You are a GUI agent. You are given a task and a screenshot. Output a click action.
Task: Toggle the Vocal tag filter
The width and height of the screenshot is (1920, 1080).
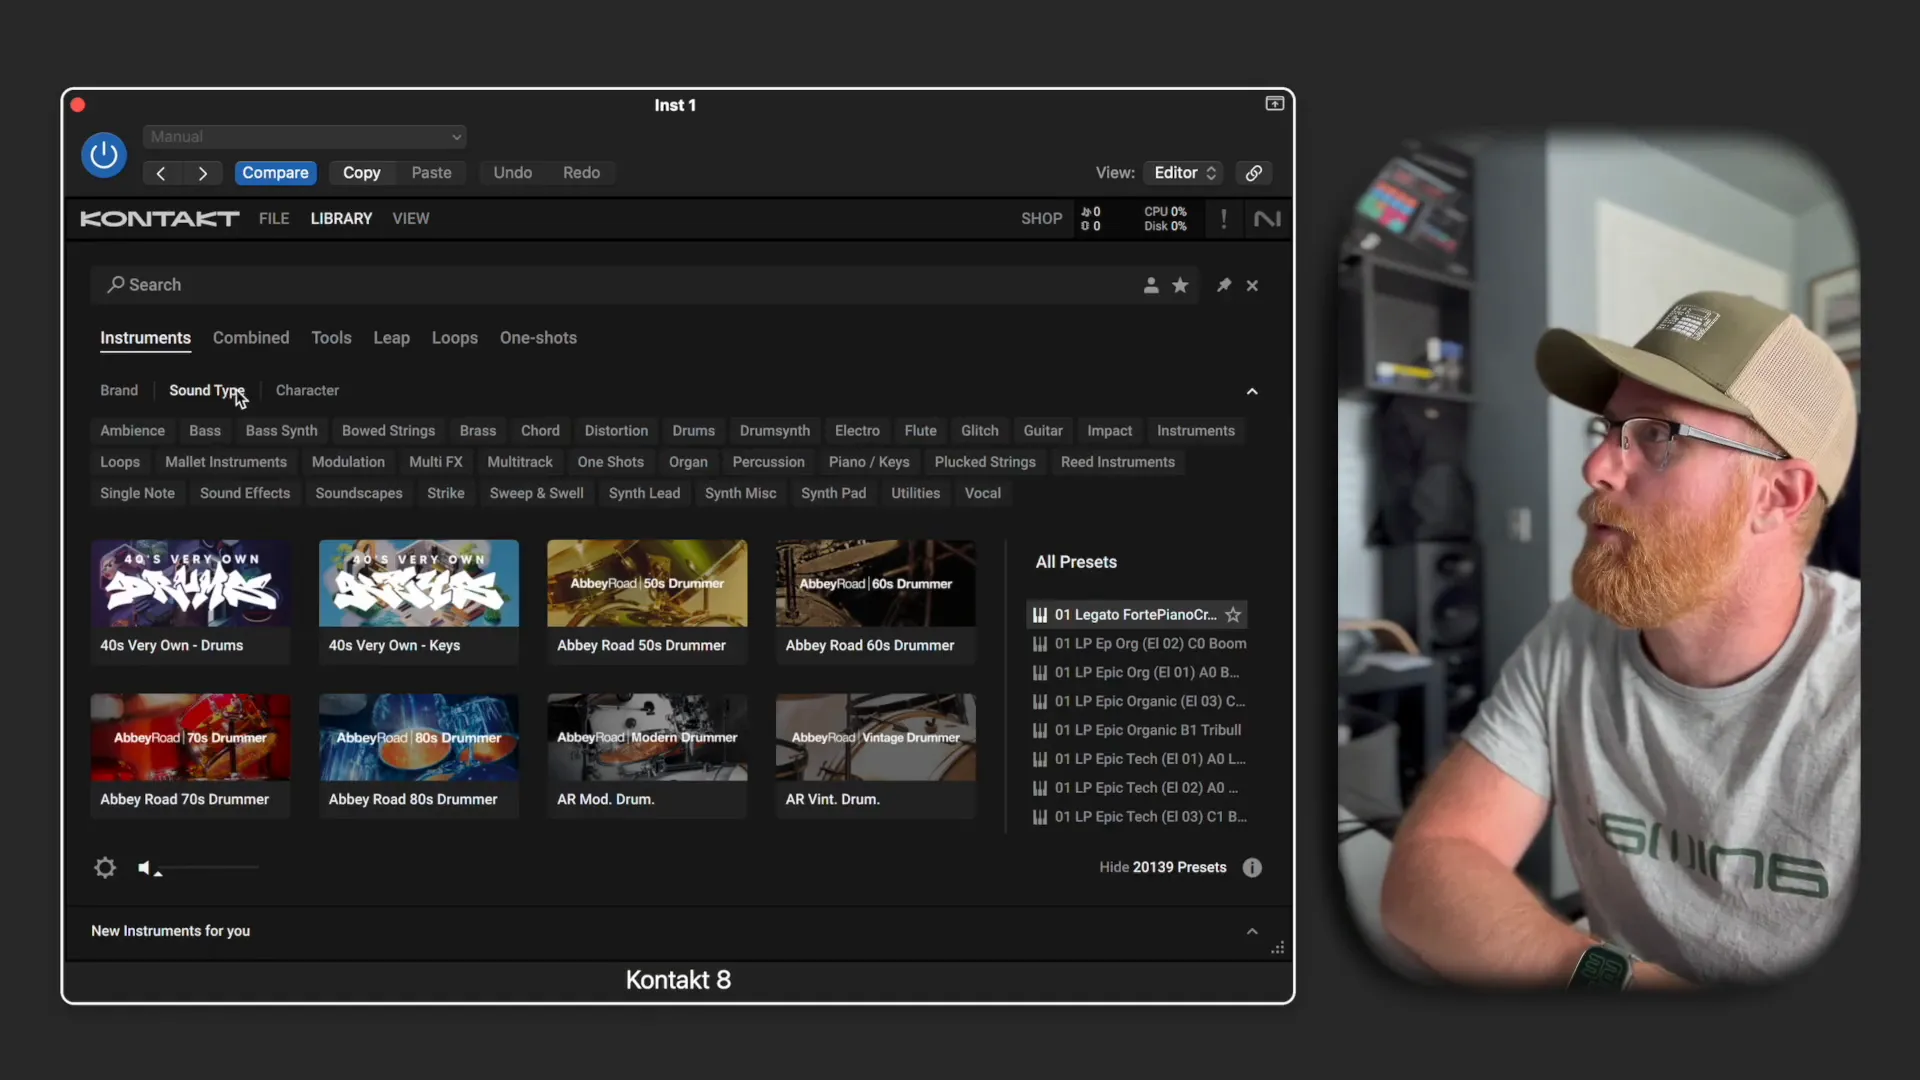pyautogui.click(x=983, y=493)
